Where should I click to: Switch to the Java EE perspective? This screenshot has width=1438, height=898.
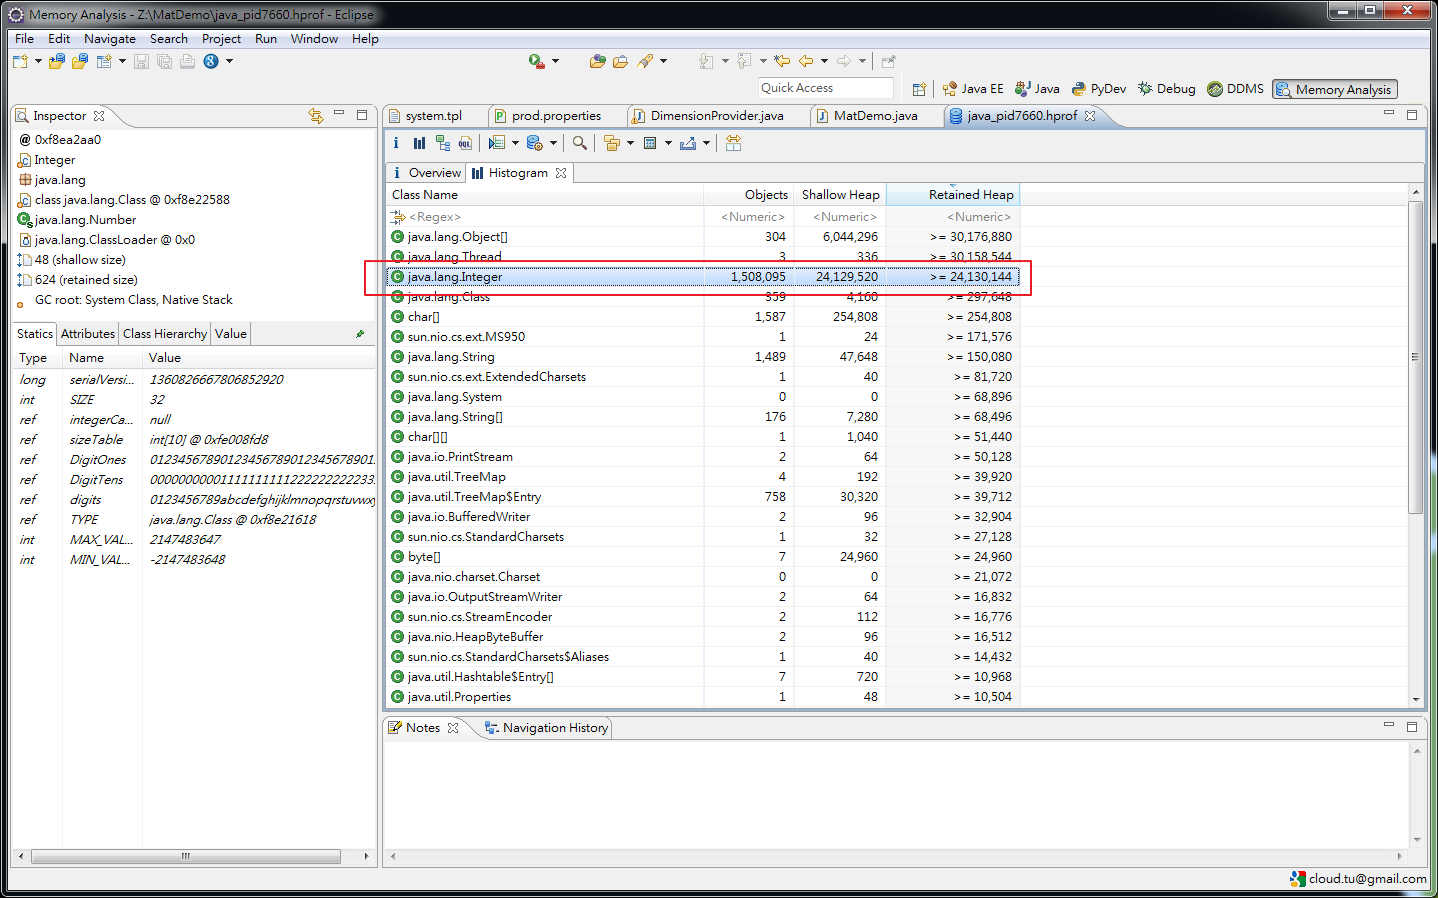point(973,89)
